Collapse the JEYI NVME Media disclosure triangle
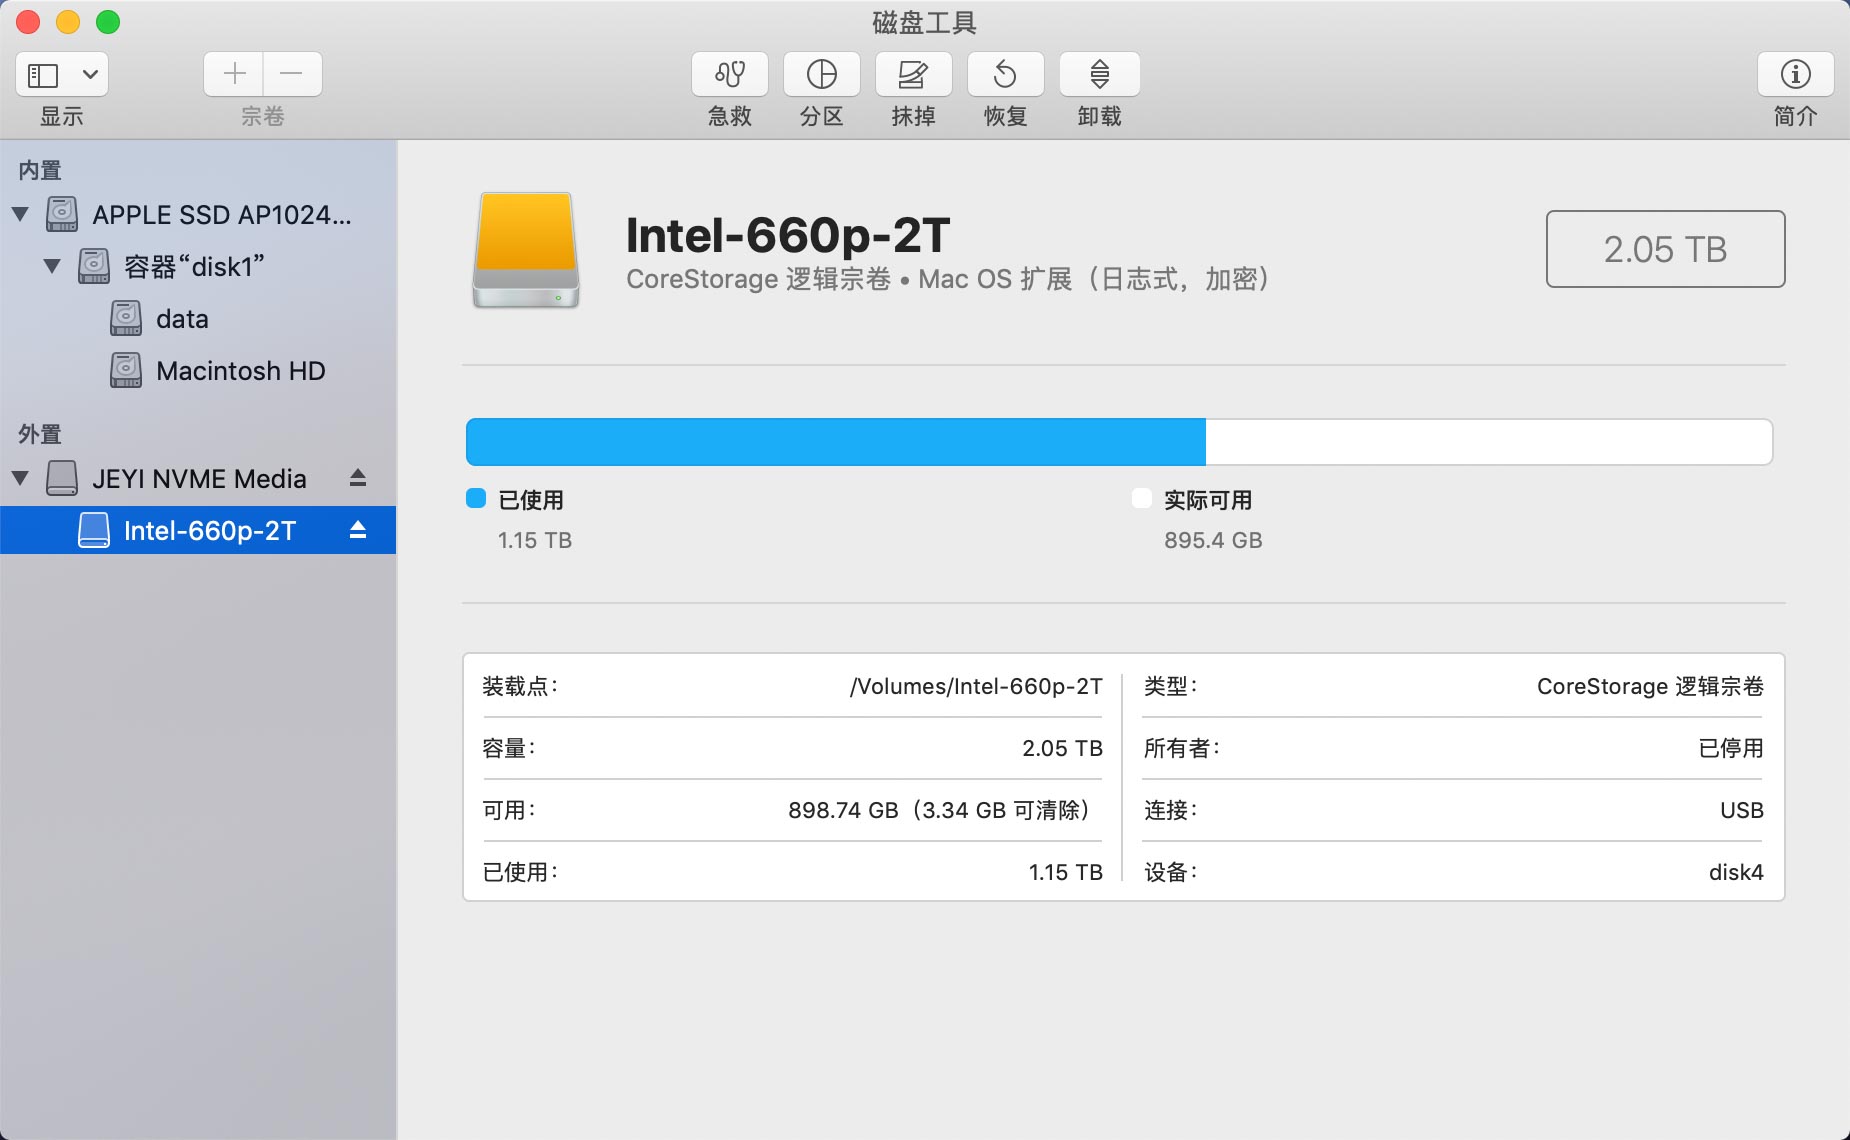 click(x=20, y=478)
